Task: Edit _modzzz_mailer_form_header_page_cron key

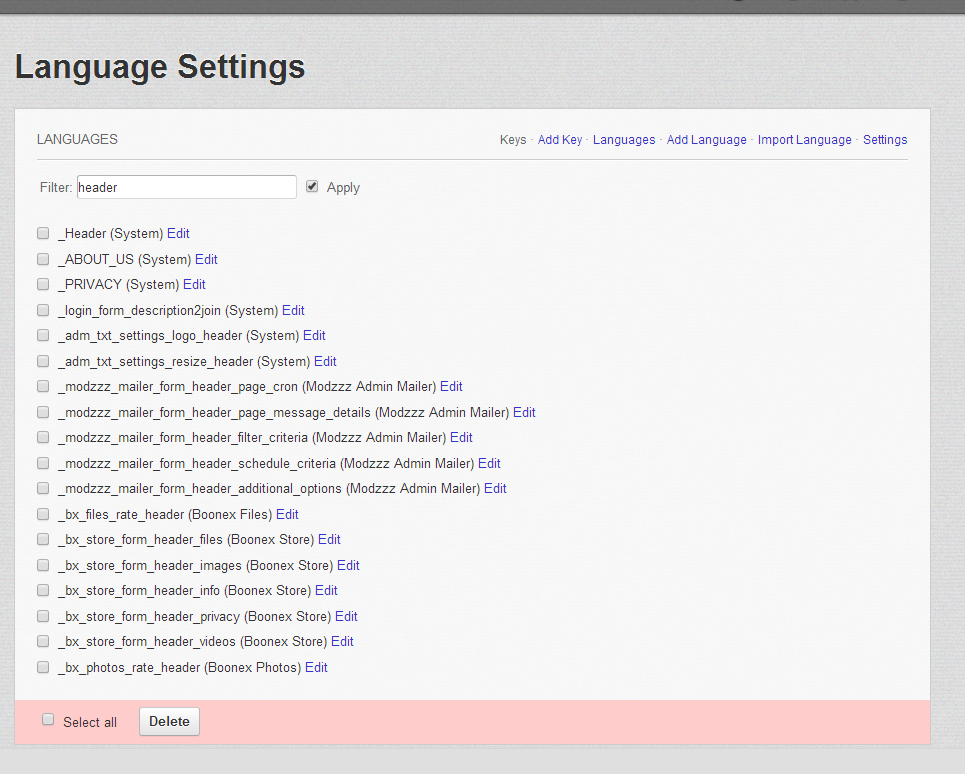Action: [451, 386]
